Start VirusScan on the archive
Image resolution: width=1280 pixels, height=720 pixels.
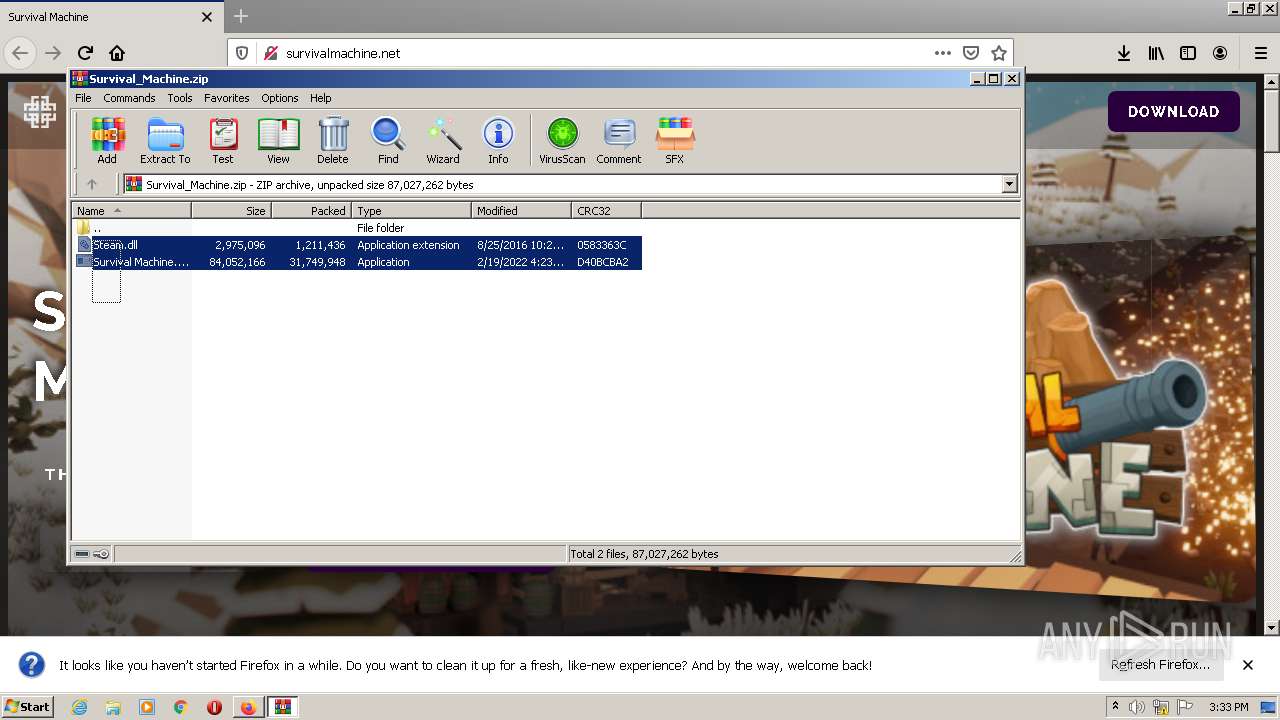point(562,140)
